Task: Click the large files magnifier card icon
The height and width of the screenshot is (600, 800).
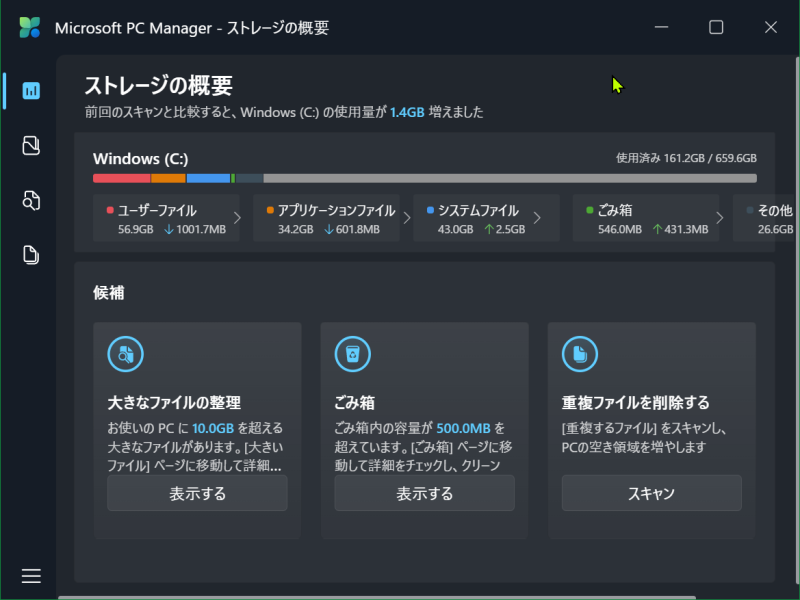Action: pos(125,353)
